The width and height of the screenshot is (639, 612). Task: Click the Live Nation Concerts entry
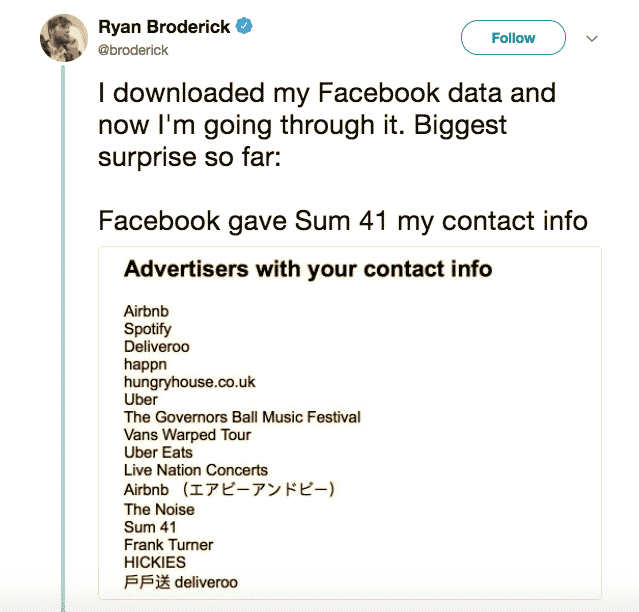pos(195,470)
